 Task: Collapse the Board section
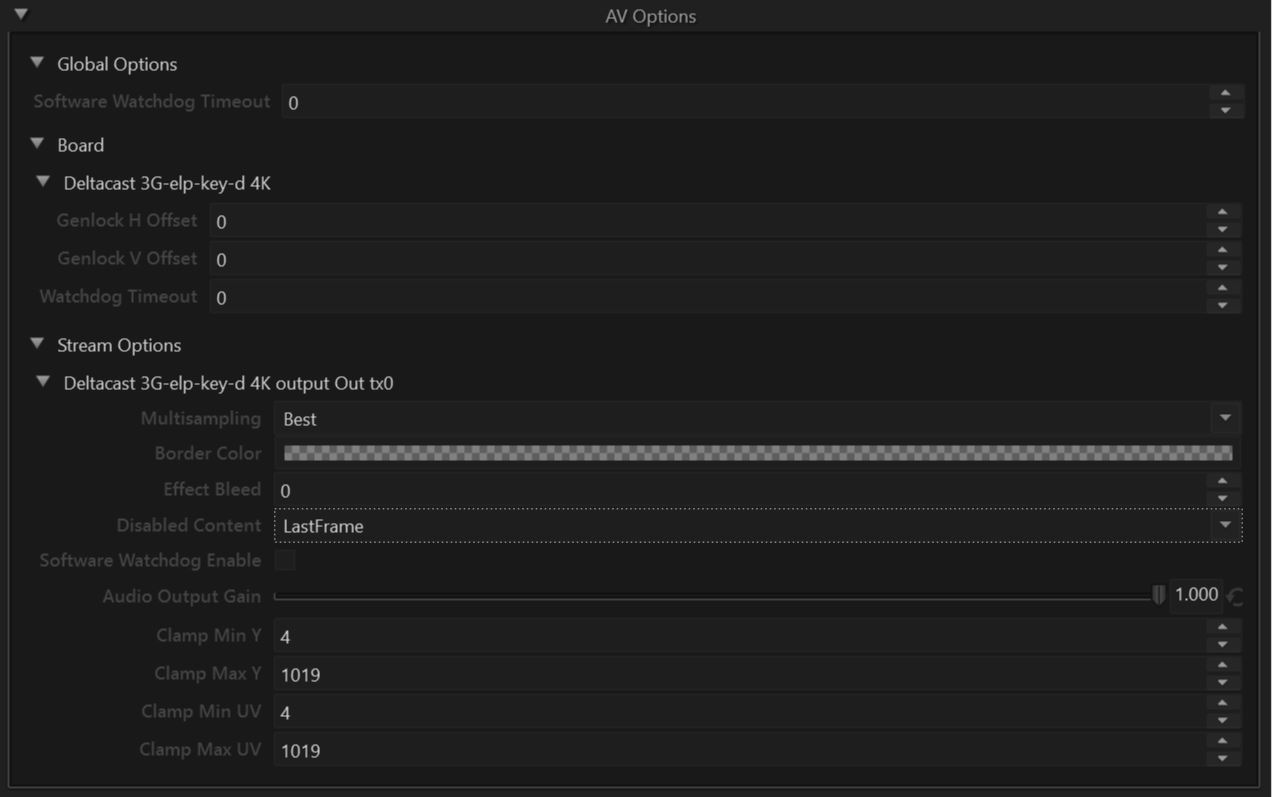37,144
